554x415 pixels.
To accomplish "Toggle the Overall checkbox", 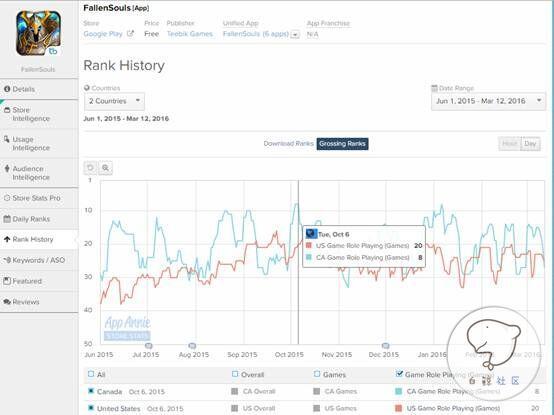I will (x=235, y=374).
